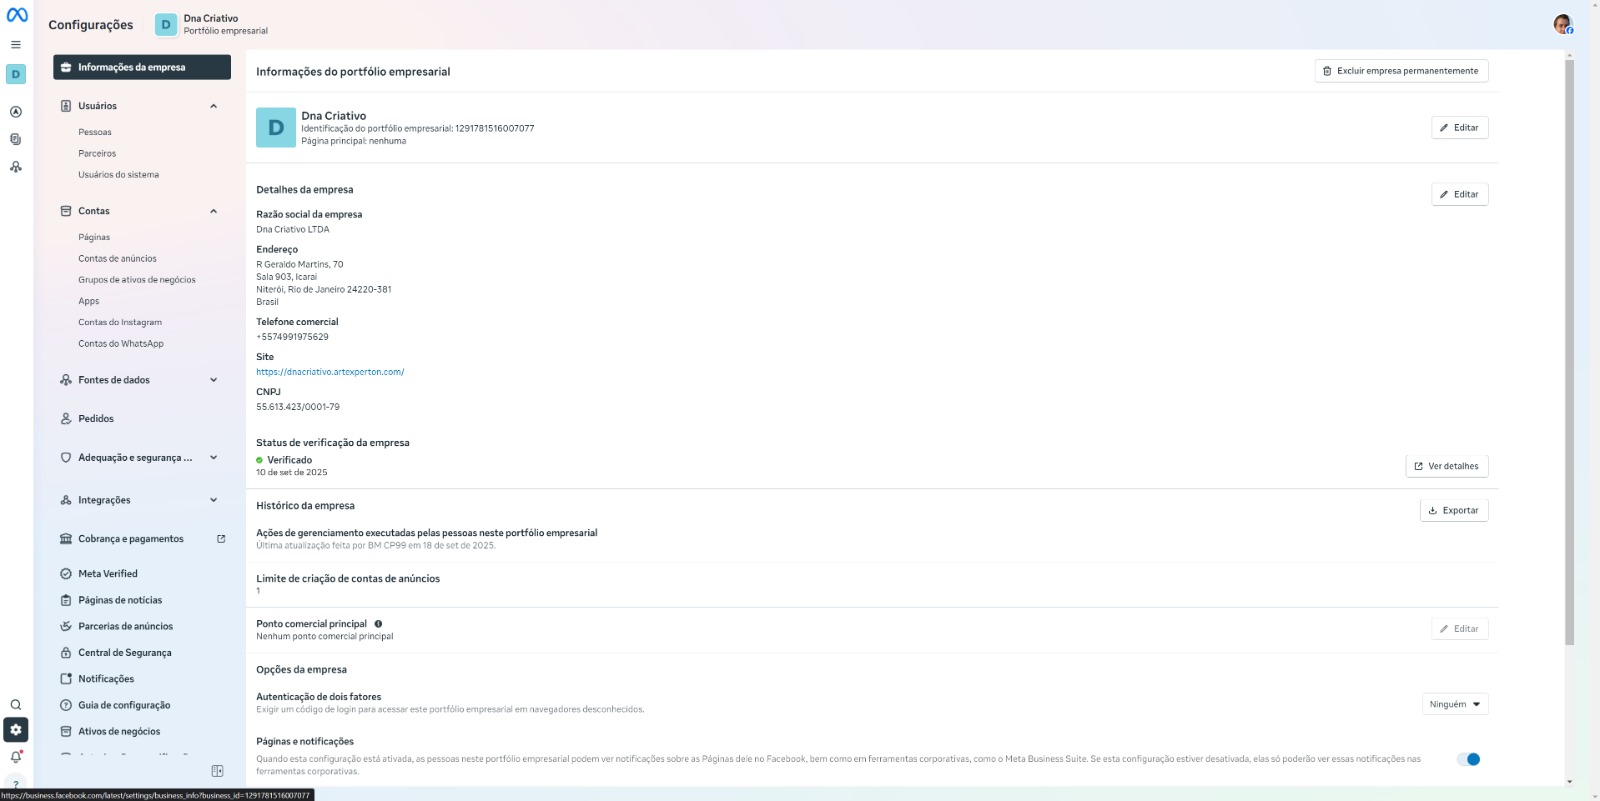Expand the Integrações section
Viewport: 1600px width, 801px height.
213,500
